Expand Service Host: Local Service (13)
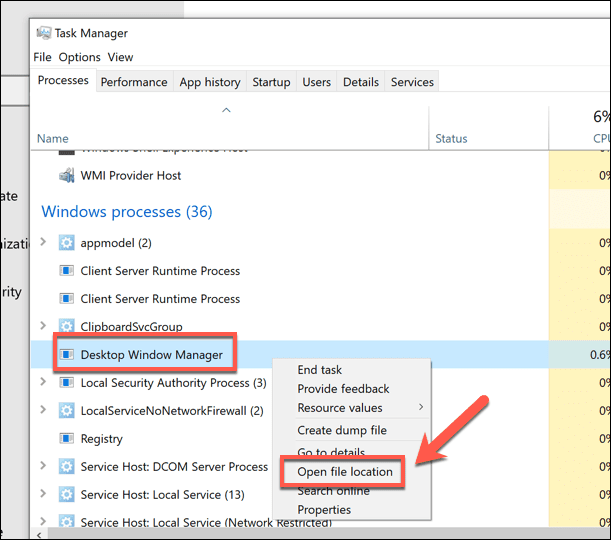Screen dimensions: 611x540 (43, 494)
